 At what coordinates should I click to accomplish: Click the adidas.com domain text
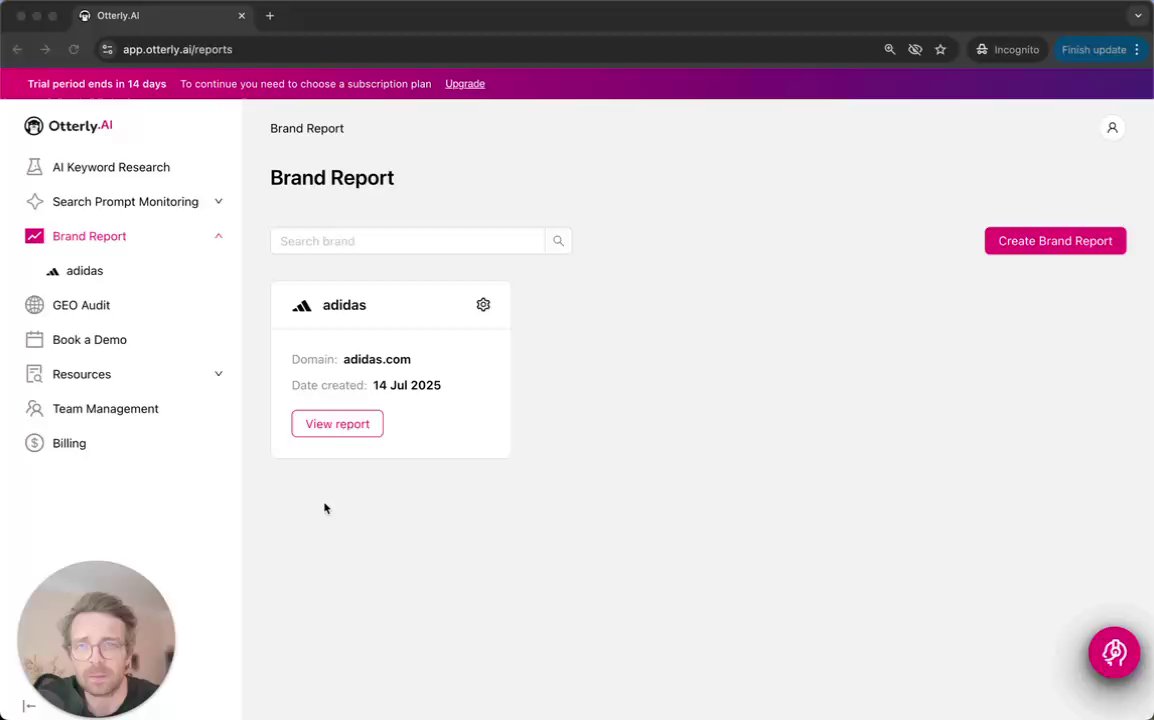point(377,359)
